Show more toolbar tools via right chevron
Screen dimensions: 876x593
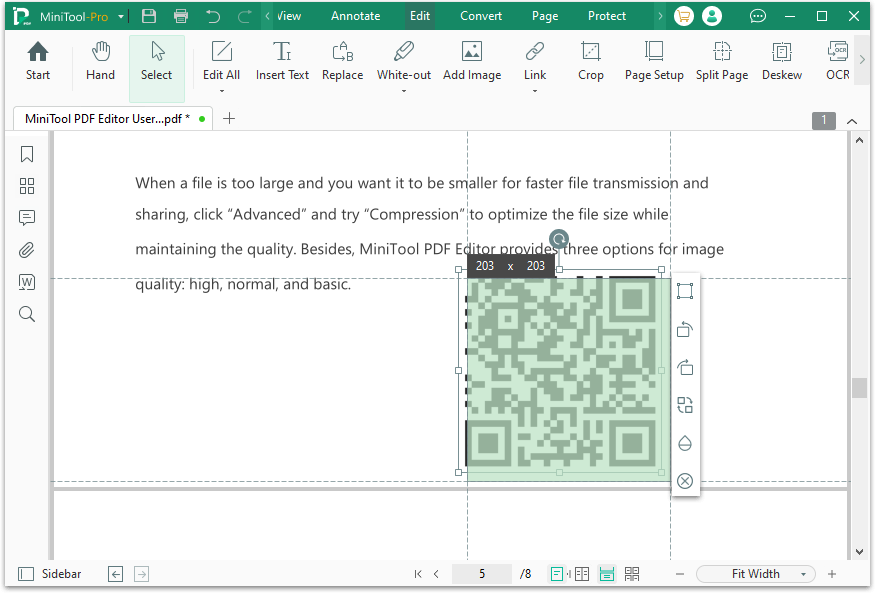click(862, 59)
